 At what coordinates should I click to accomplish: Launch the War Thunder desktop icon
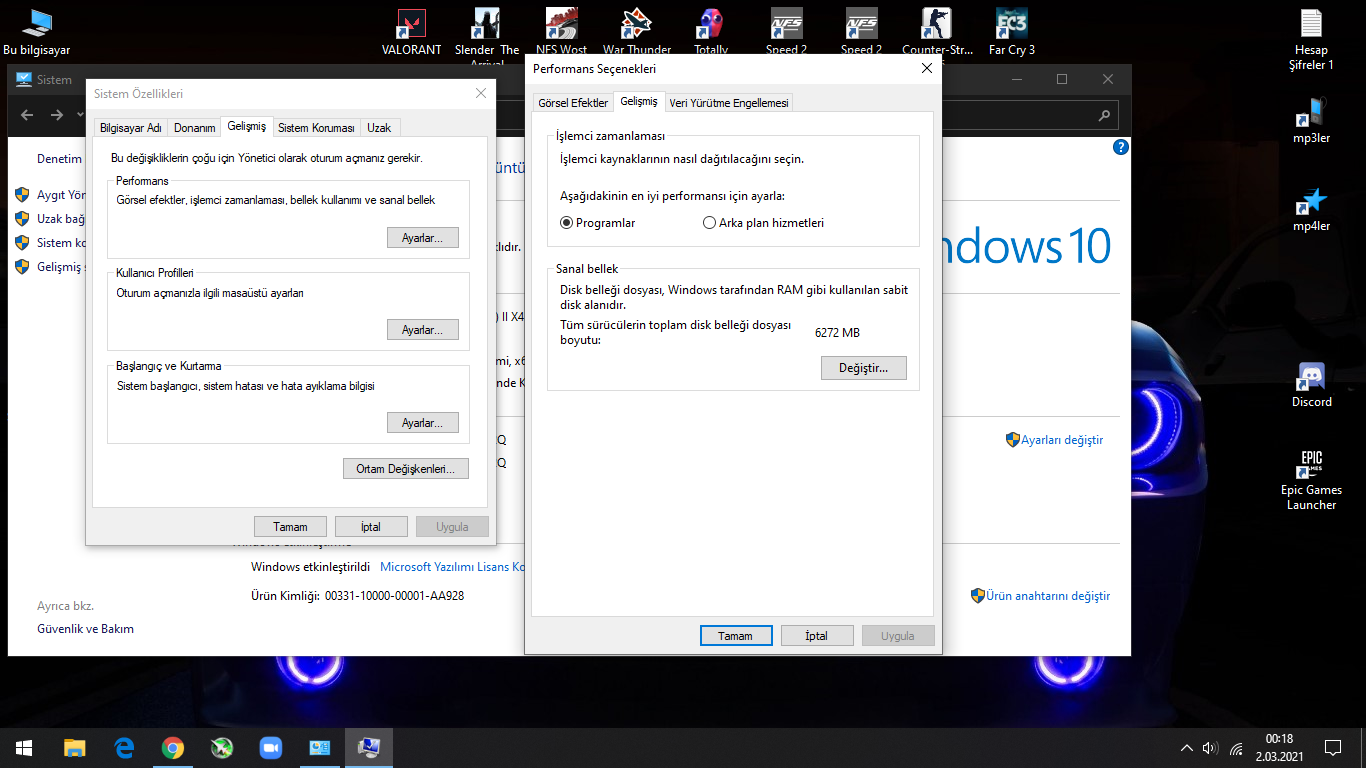point(637,30)
